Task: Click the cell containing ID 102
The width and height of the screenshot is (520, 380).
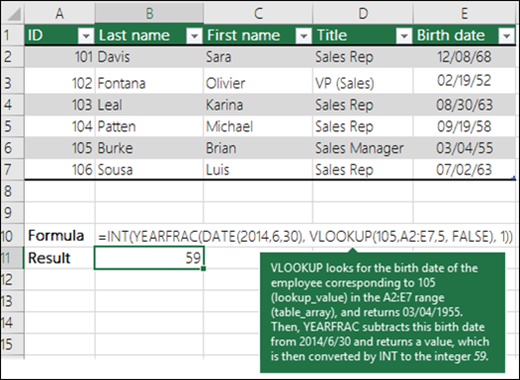Action: coord(60,81)
